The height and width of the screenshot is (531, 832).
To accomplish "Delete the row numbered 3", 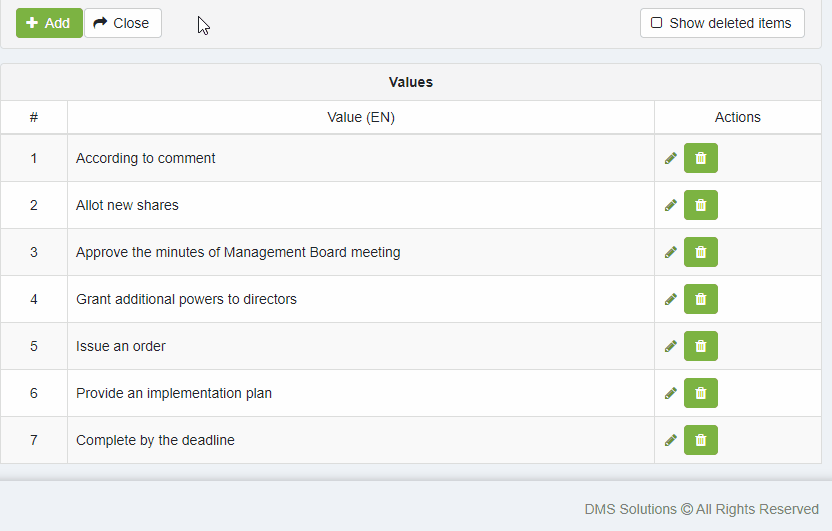I will [x=700, y=252].
